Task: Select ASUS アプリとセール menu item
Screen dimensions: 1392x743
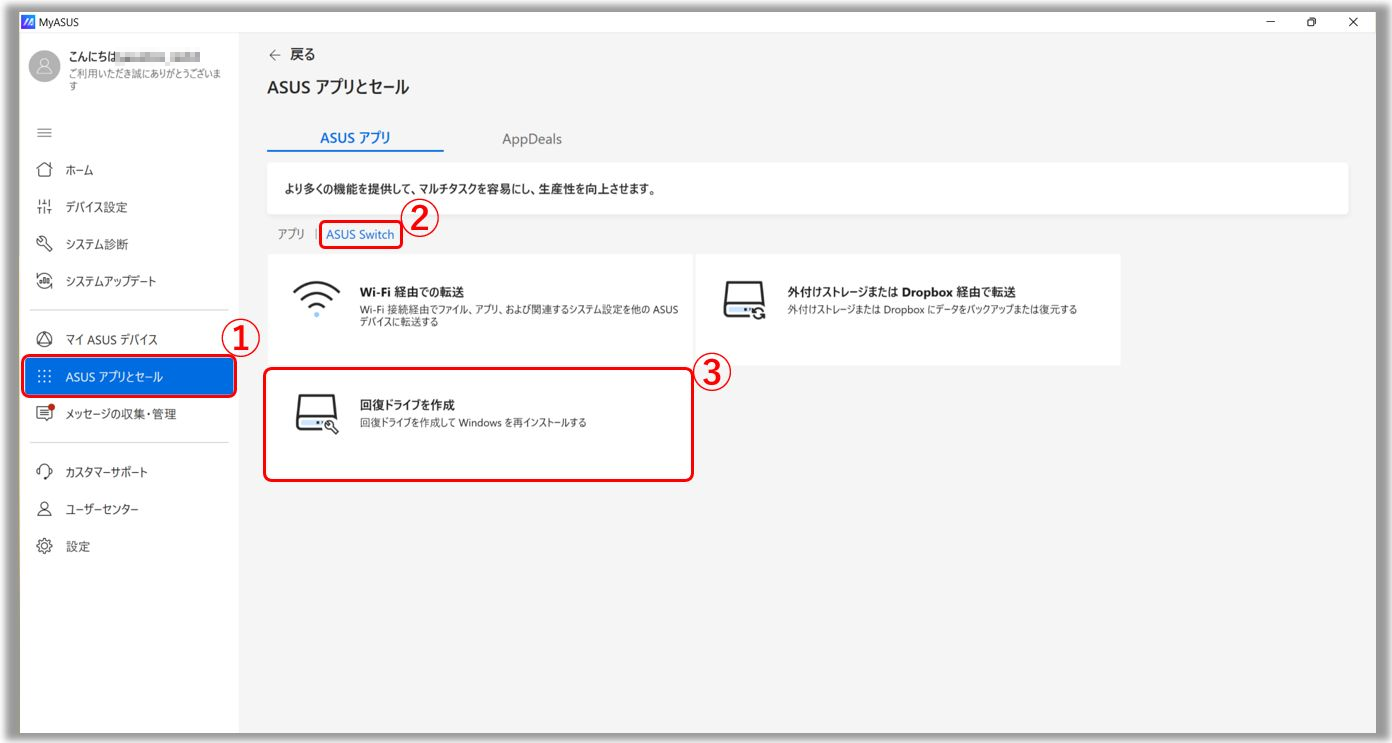Action: coord(129,377)
